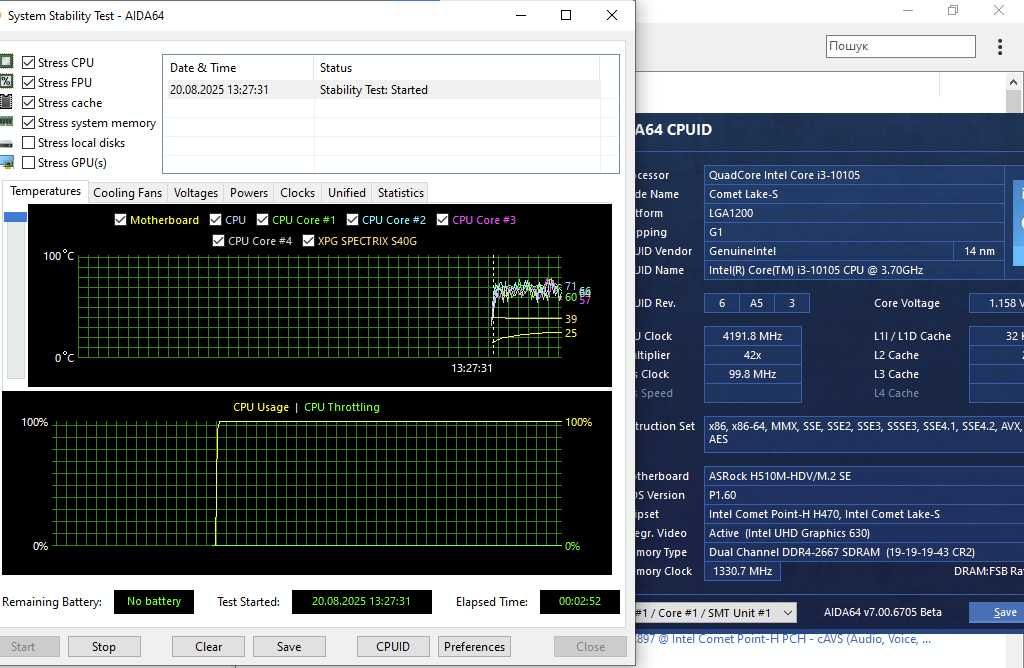The height and width of the screenshot is (668, 1024).
Task: Open the core/SMT unit selector dropdown in CPUID
Action: tap(716, 612)
